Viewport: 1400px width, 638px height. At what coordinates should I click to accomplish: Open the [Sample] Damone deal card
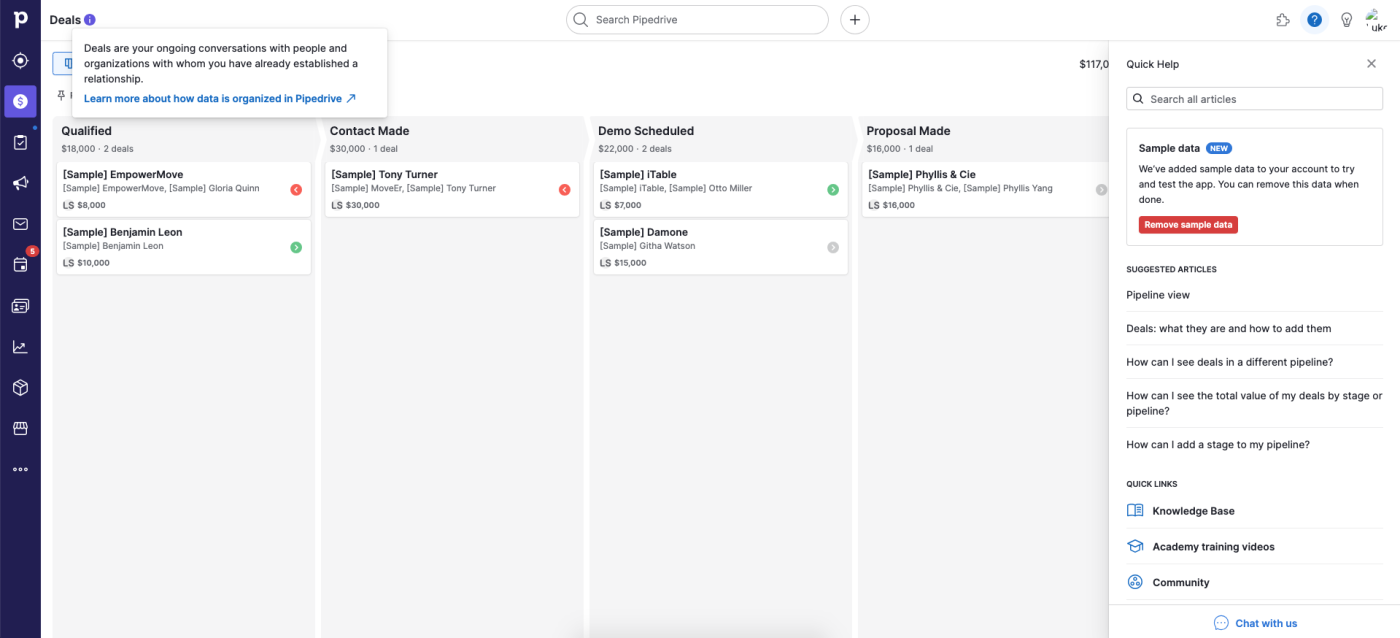click(x=720, y=247)
